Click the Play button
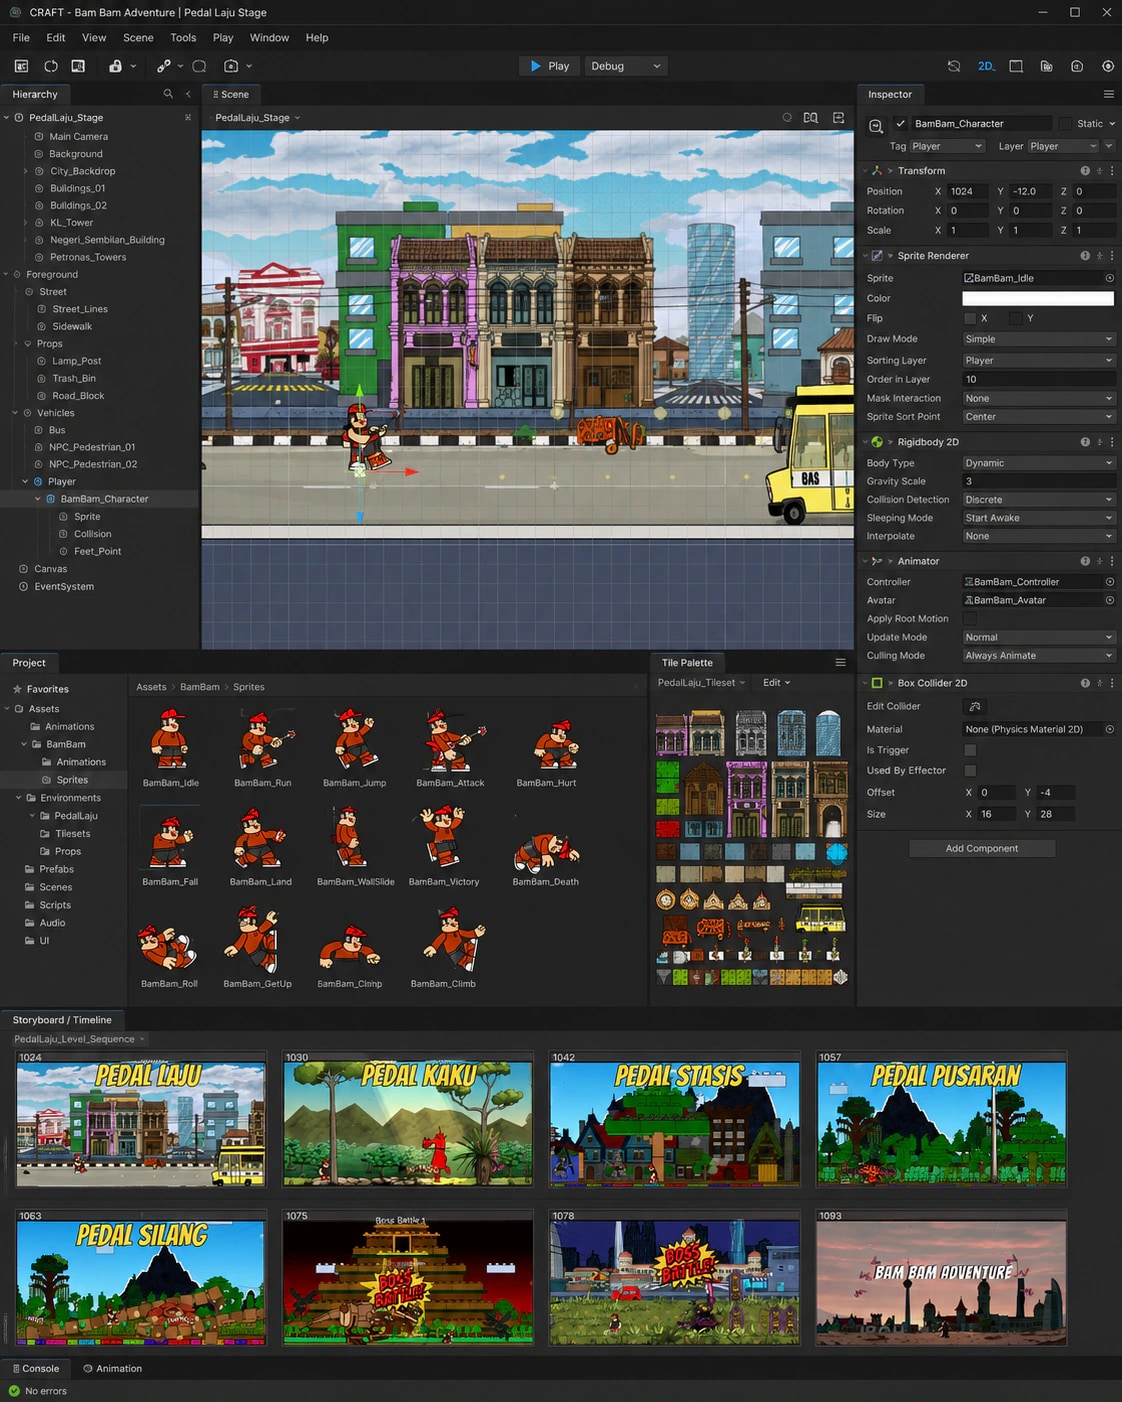 [x=550, y=66]
